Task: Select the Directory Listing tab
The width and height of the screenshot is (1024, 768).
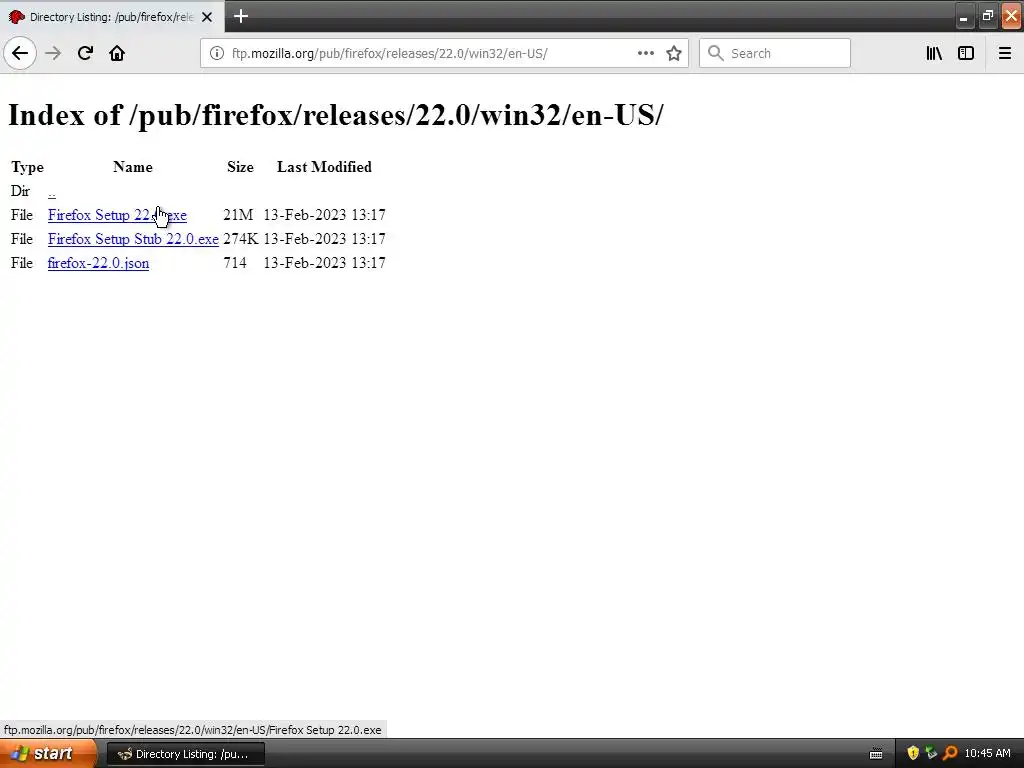Action: point(112,17)
